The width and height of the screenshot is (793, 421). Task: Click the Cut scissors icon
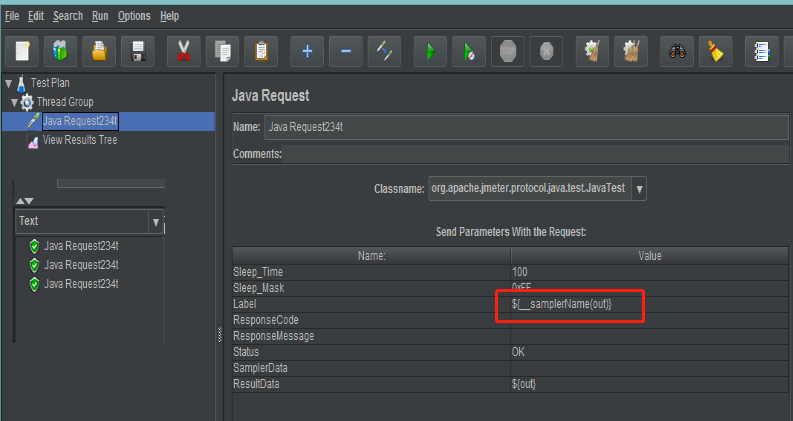click(184, 51)
